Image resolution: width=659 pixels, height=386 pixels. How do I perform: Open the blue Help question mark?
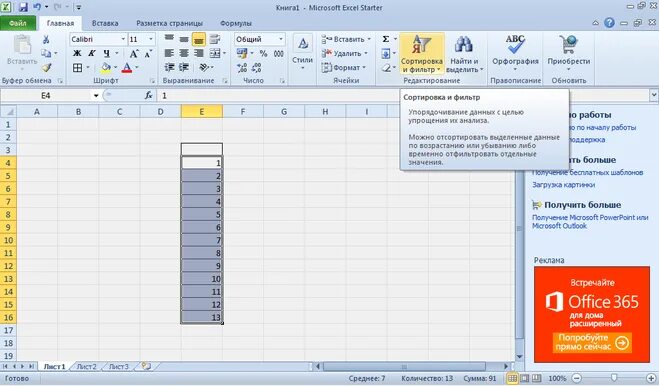[x=609, y=23]
